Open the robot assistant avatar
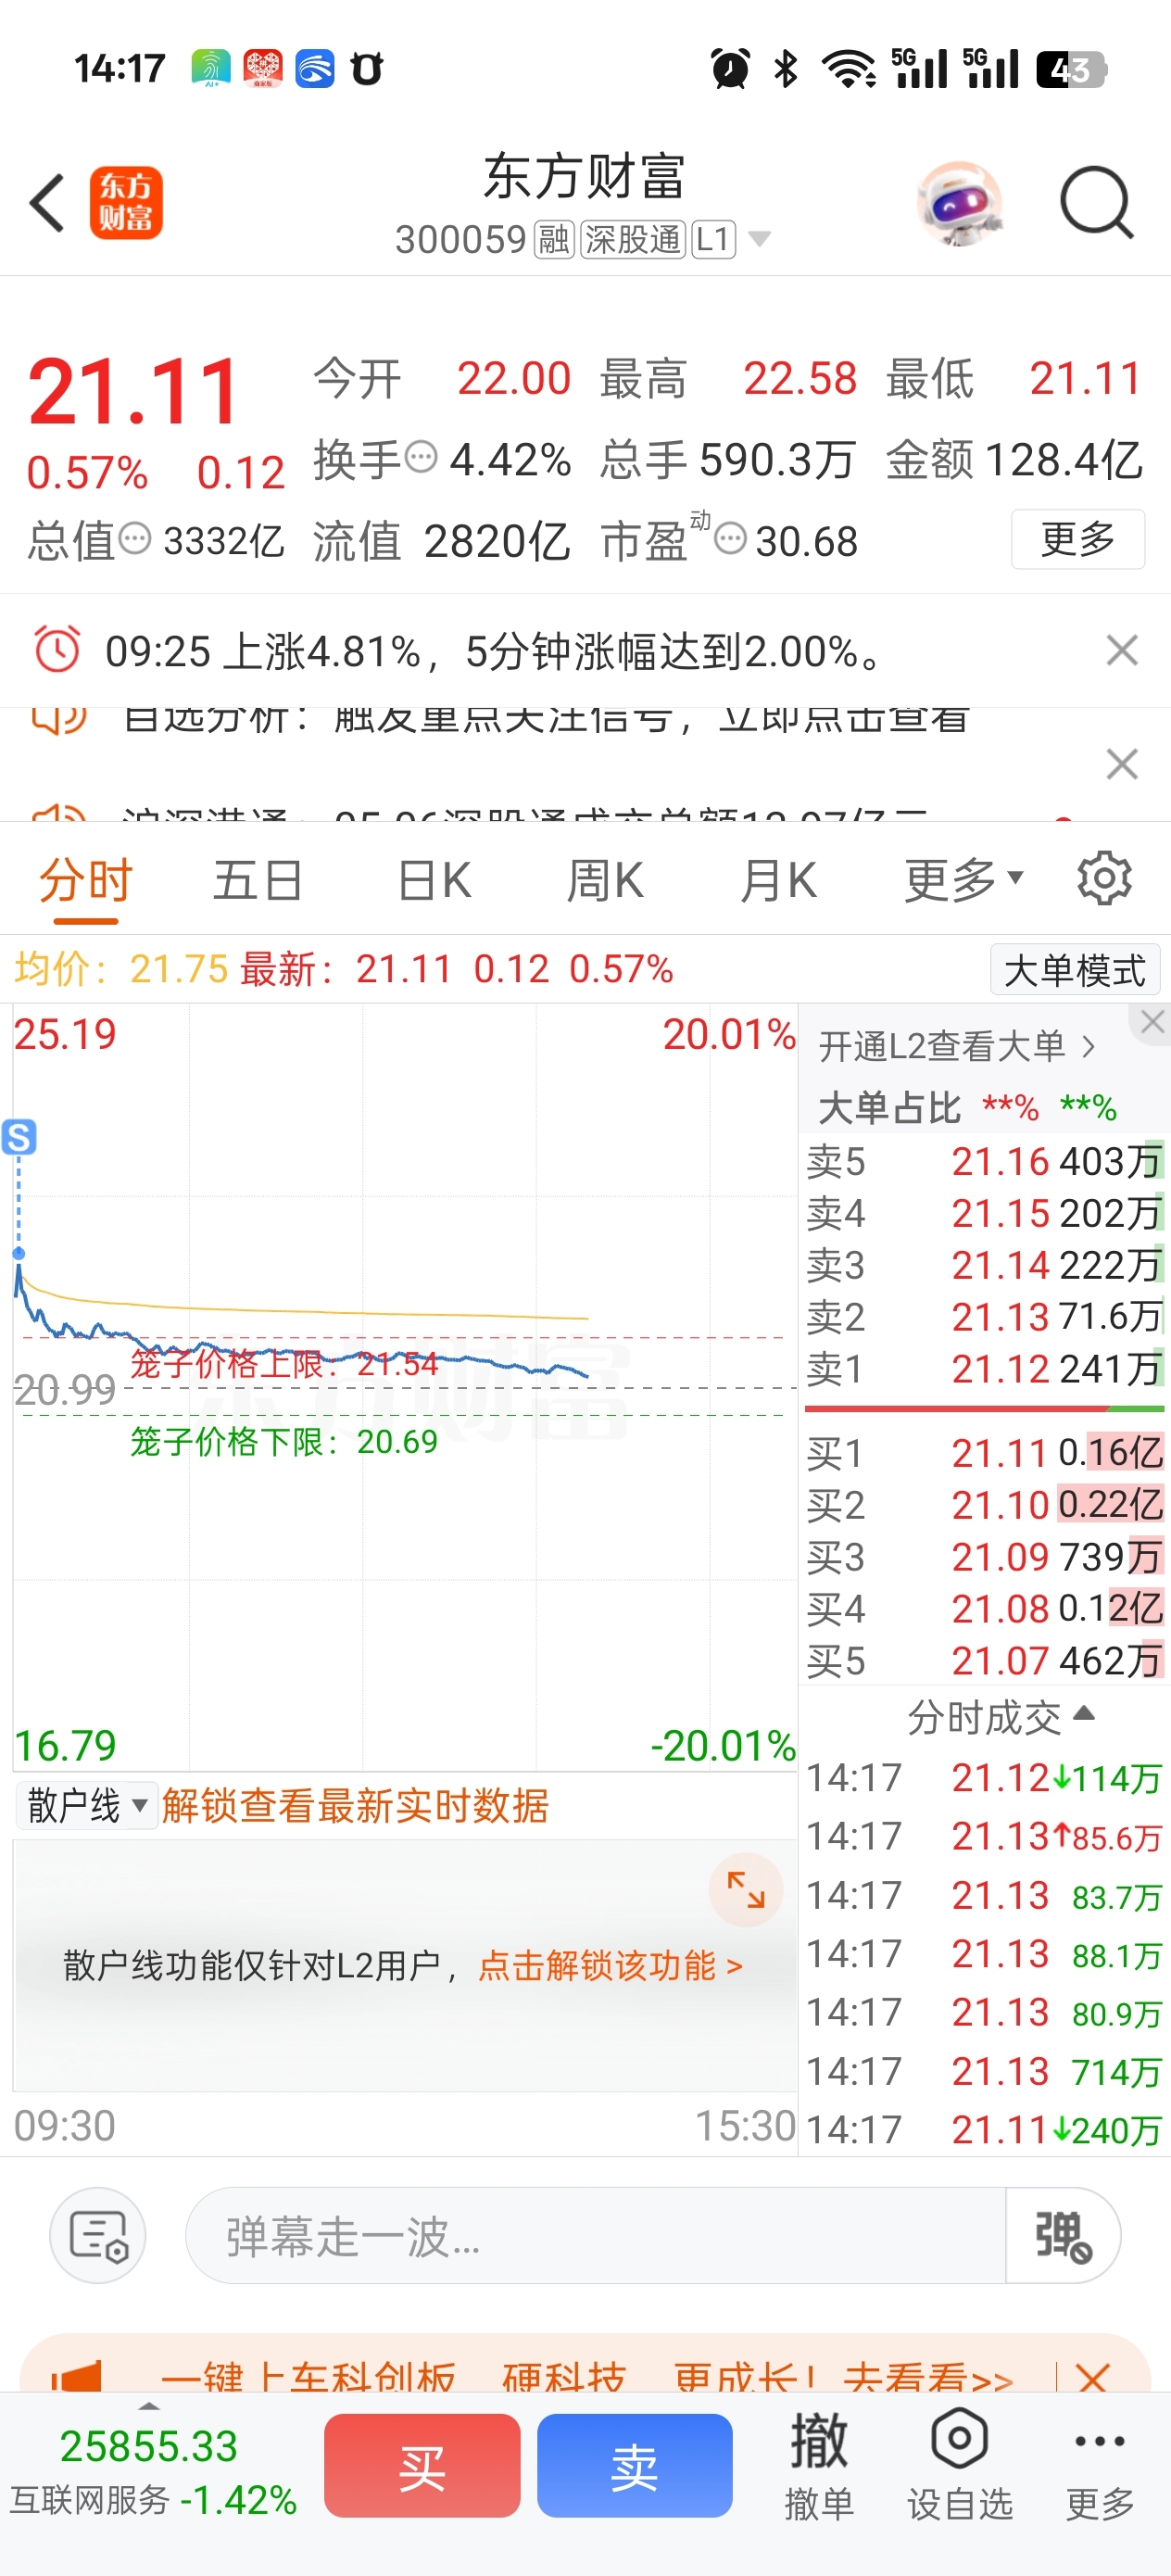Image resolution: width=1171 pixels, height=2576 pixels. pyautogui.click(x=959, y=203)
